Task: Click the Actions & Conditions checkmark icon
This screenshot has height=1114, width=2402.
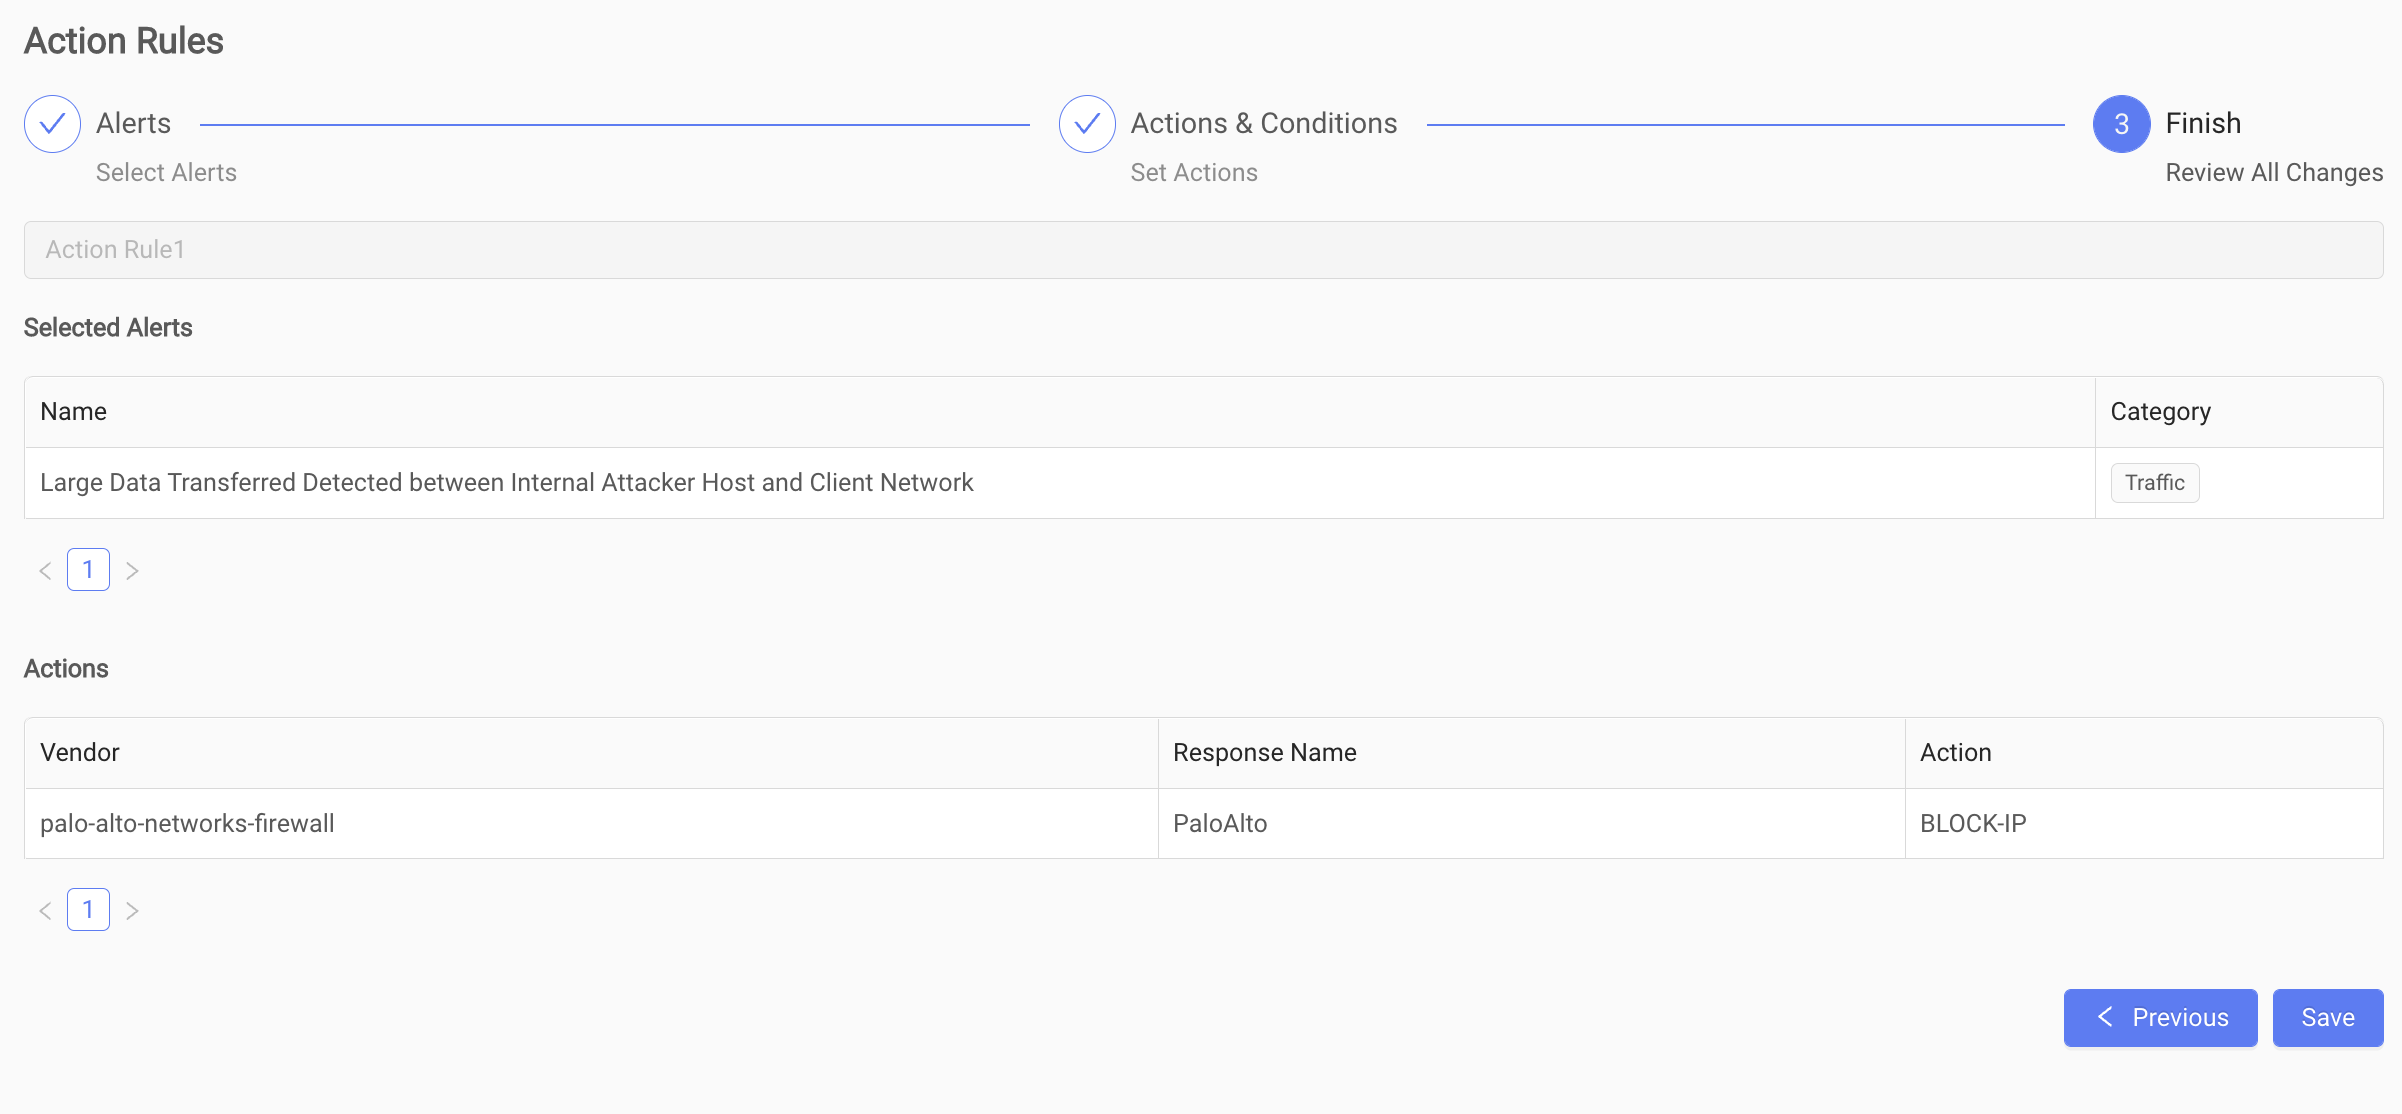Action: pyautogui.click(x=1087, y=124)
